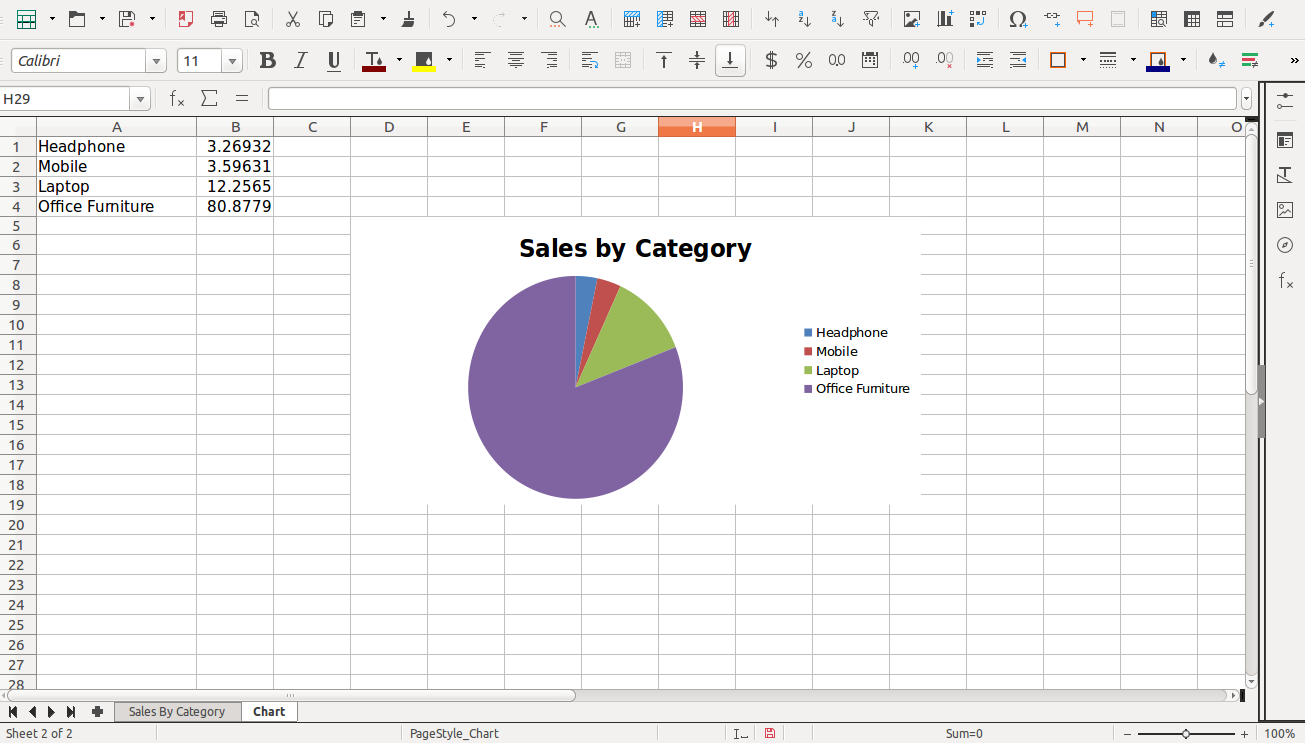Viewport: 1305px width, 743px height.
Task: Click in the formula input line
Action: point(750,99)
